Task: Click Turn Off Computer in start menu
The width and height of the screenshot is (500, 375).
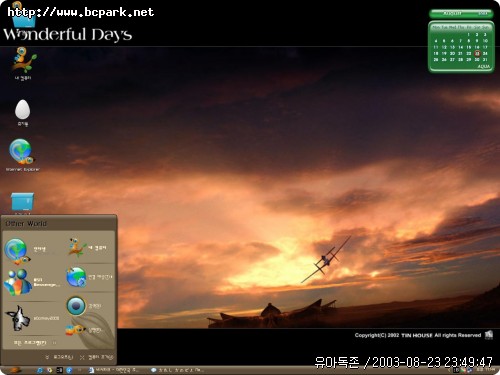Action: point(97,357)
